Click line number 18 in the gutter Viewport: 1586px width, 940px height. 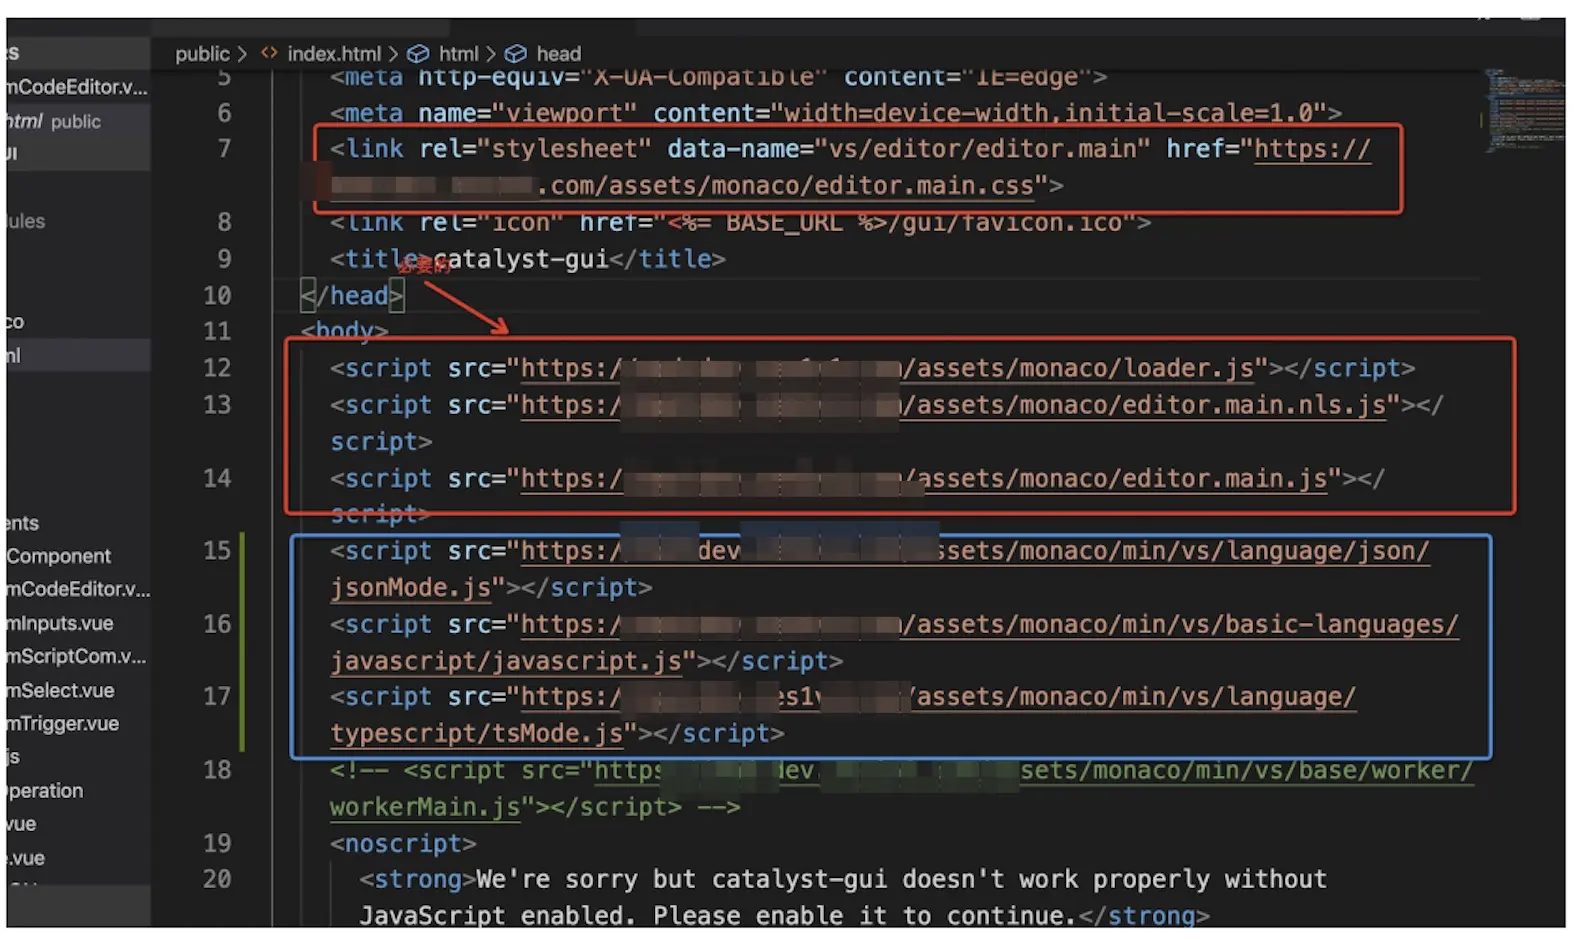(217, 770)
